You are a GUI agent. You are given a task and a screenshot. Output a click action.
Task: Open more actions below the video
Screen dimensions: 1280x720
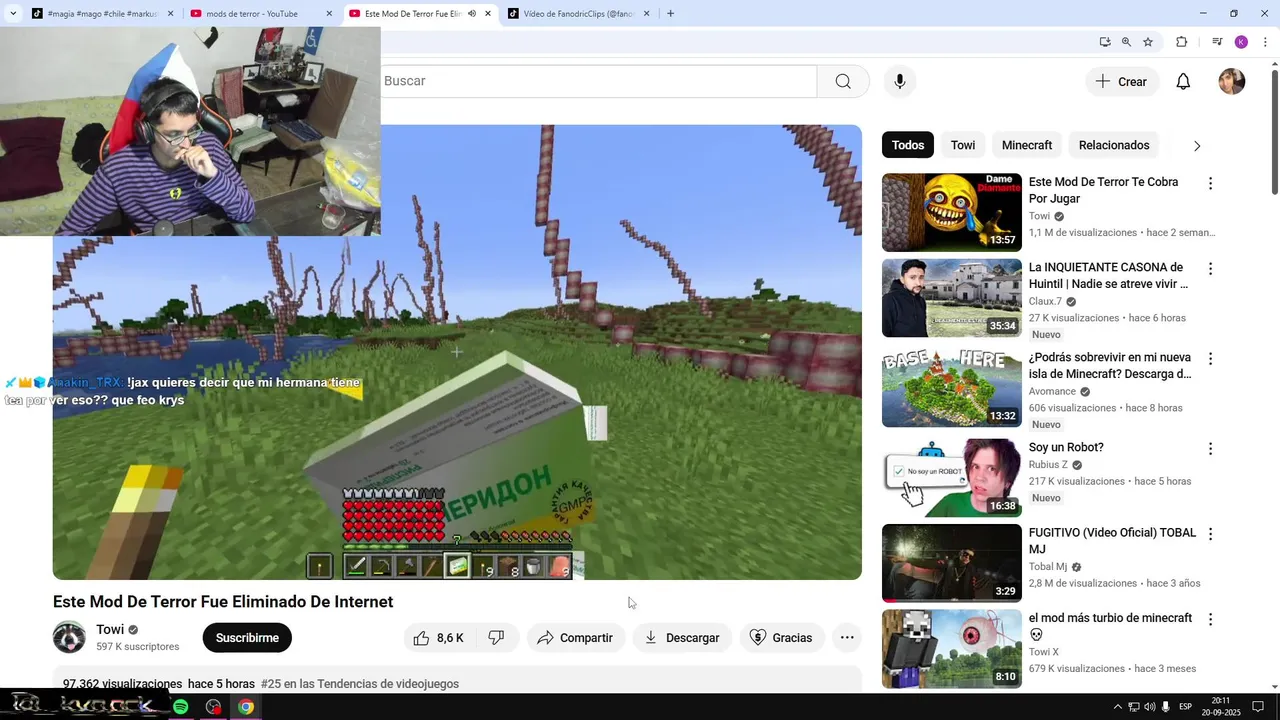coord(847,638)
